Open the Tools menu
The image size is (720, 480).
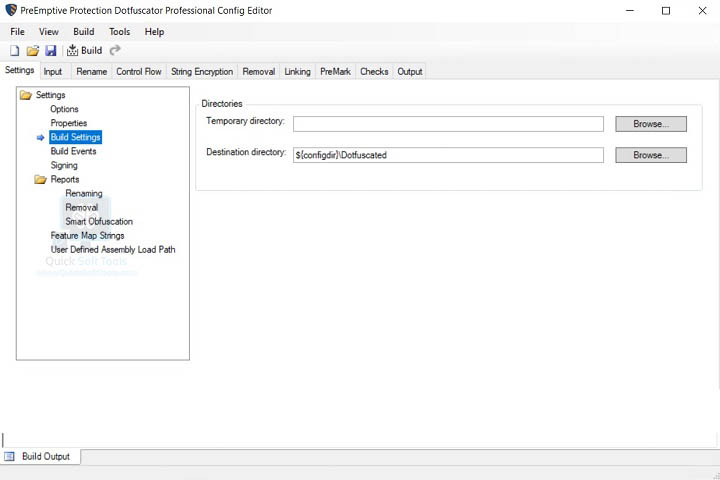tap(119, 32)
